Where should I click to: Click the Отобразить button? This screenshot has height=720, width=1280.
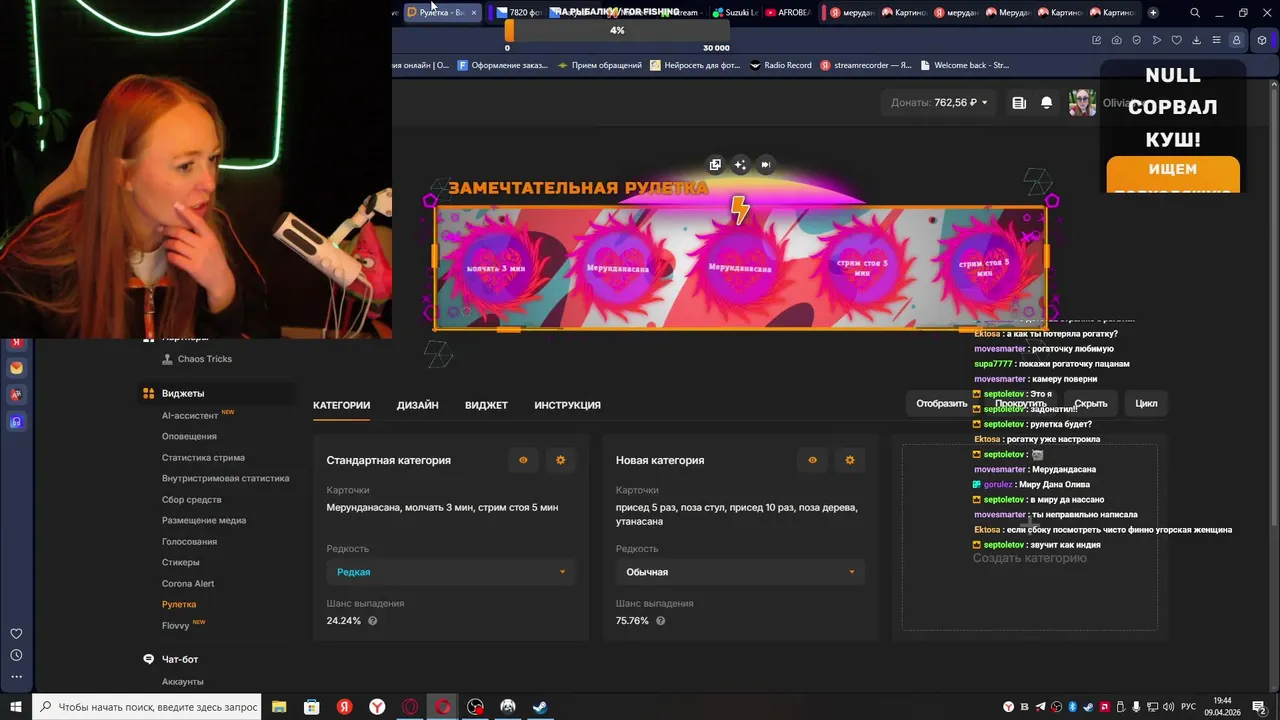coord(941,403)
